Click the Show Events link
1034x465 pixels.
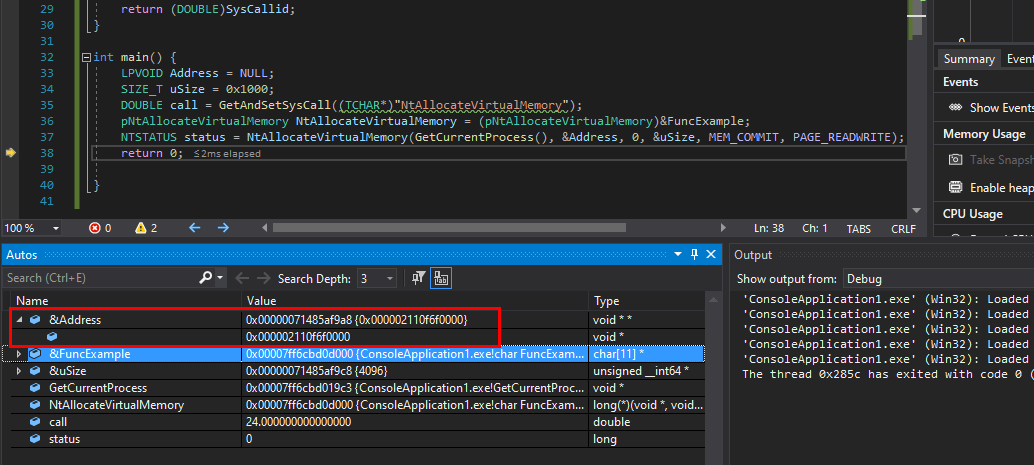(x=1000, y=107)
